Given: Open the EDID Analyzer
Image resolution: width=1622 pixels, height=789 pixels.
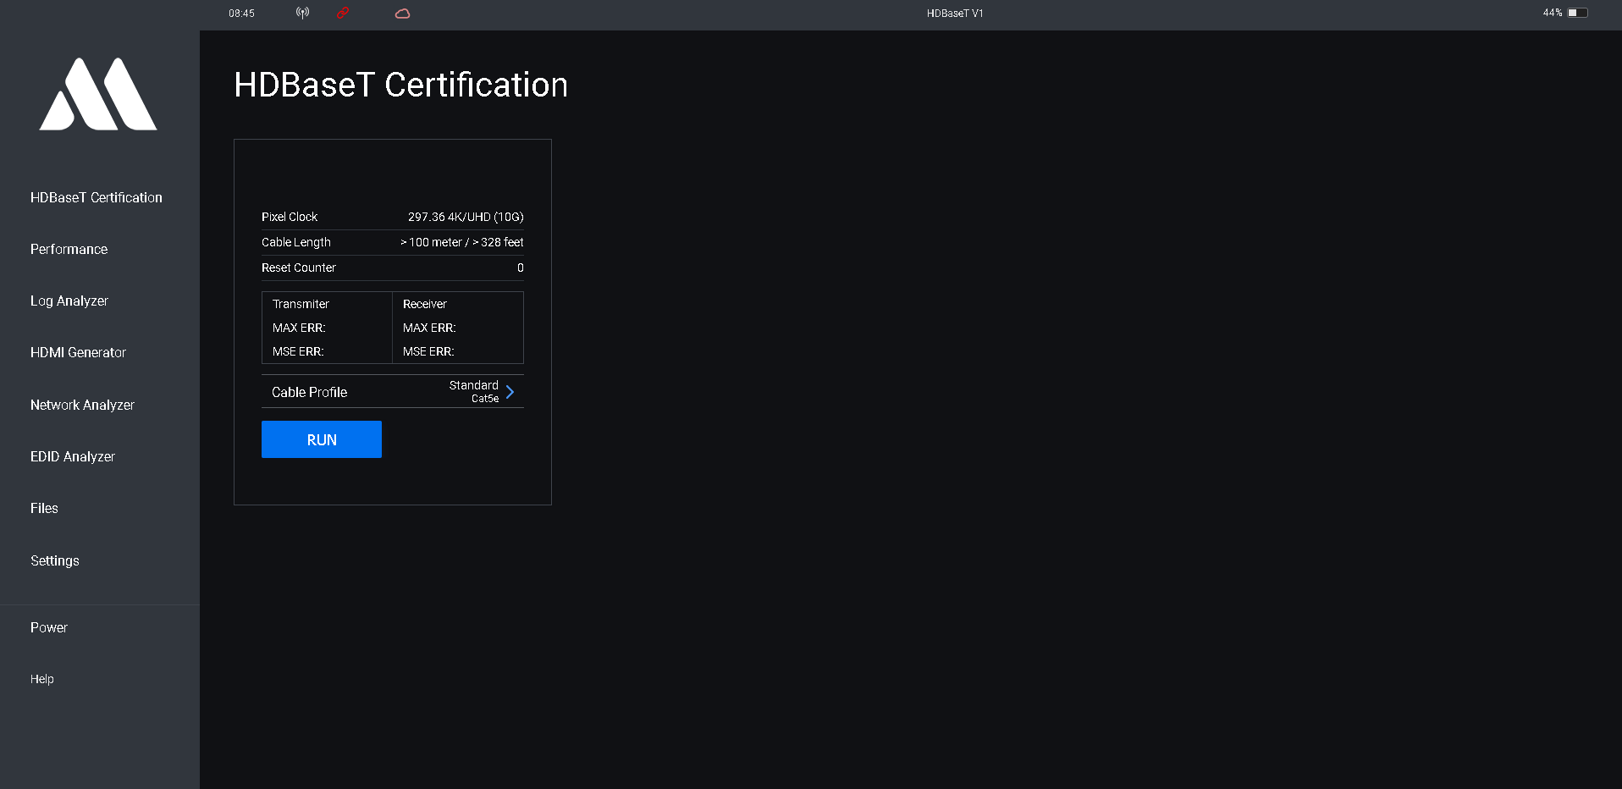Looking at the screenshot, I should [x=72, y=457].
